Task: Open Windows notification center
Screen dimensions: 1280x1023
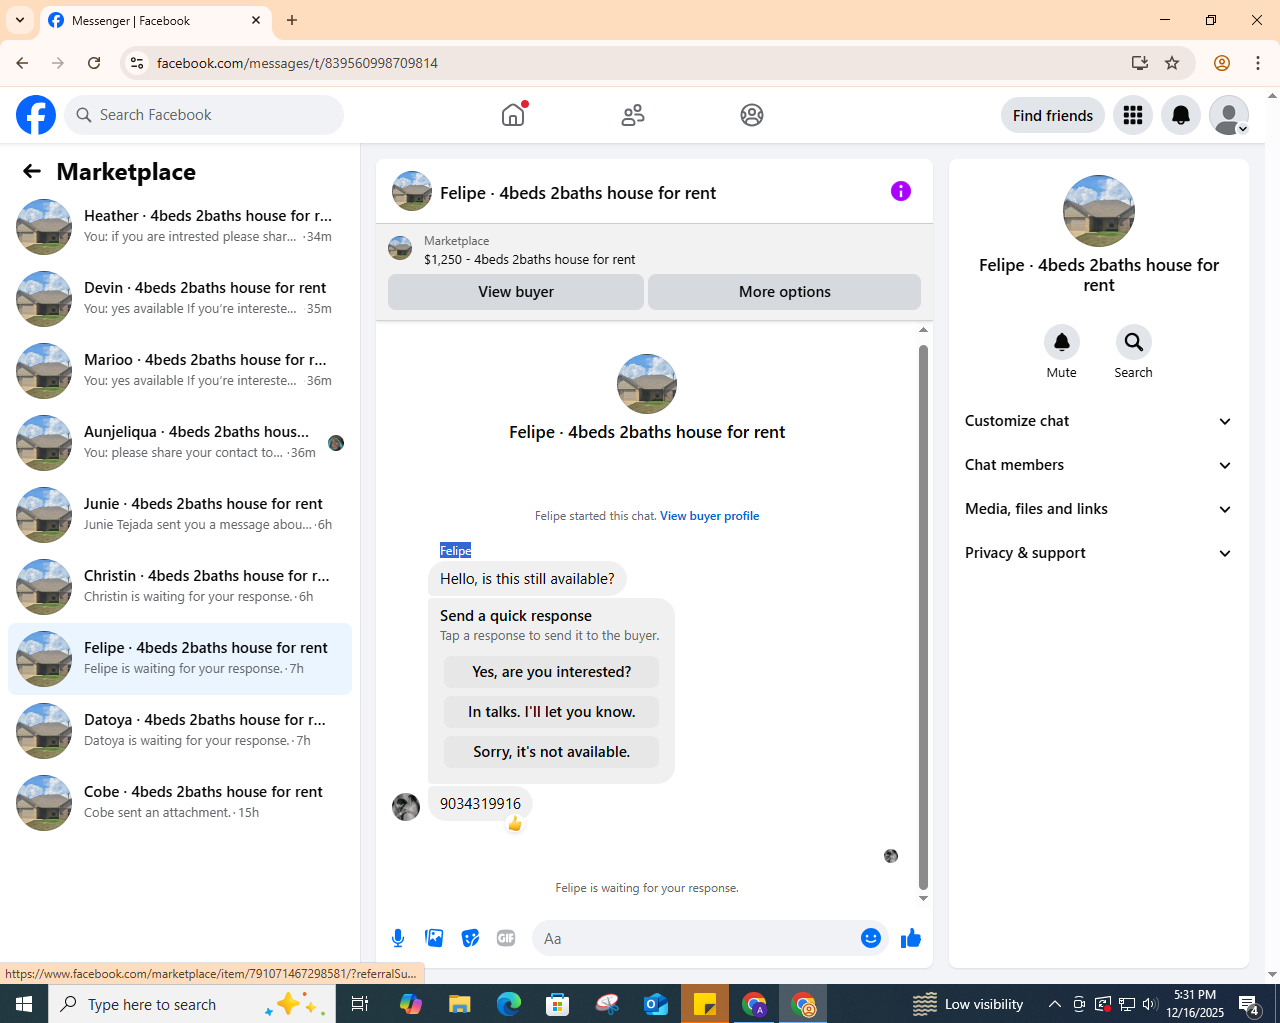Action: [x=1249, y=1004]
